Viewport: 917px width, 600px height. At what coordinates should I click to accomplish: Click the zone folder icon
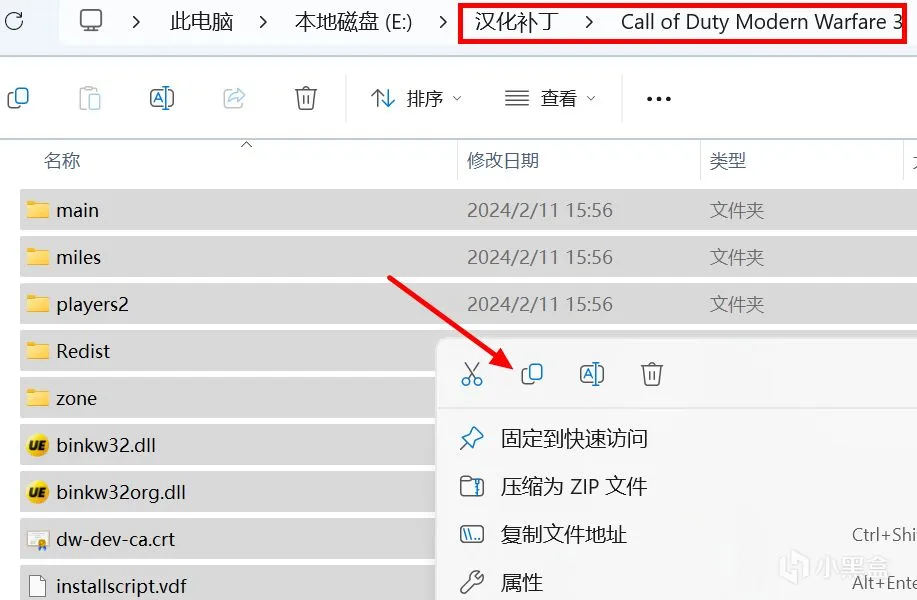37,397
